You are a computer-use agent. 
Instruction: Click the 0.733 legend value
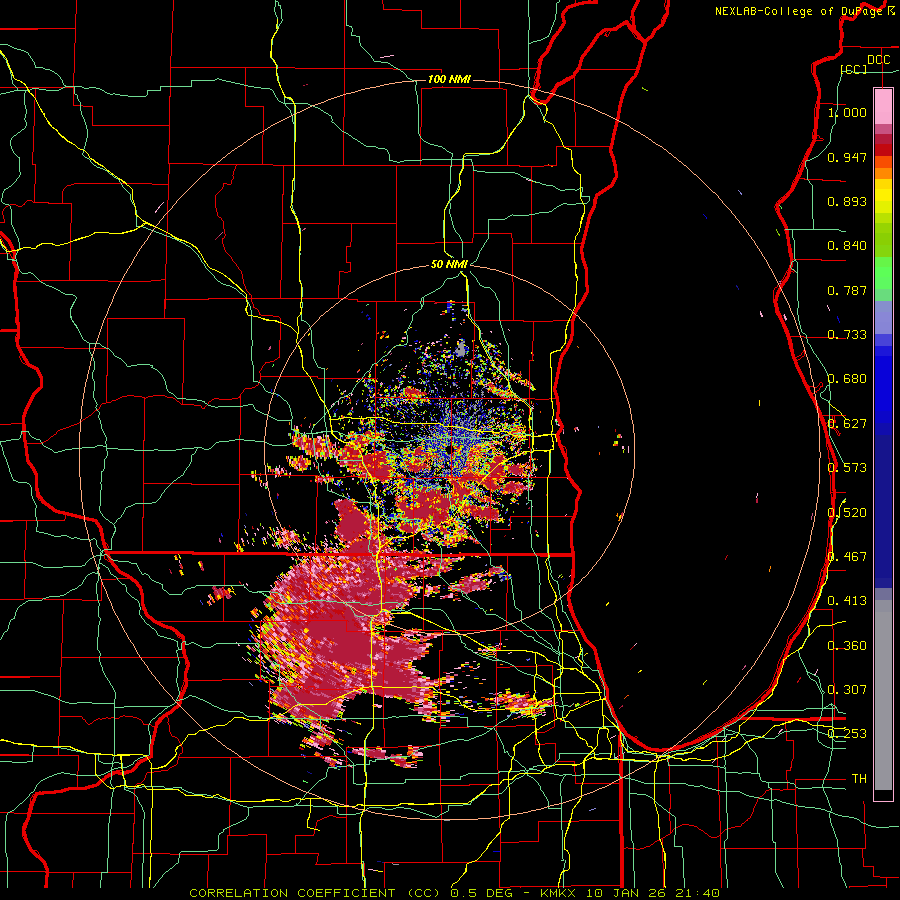click(847, 335)
